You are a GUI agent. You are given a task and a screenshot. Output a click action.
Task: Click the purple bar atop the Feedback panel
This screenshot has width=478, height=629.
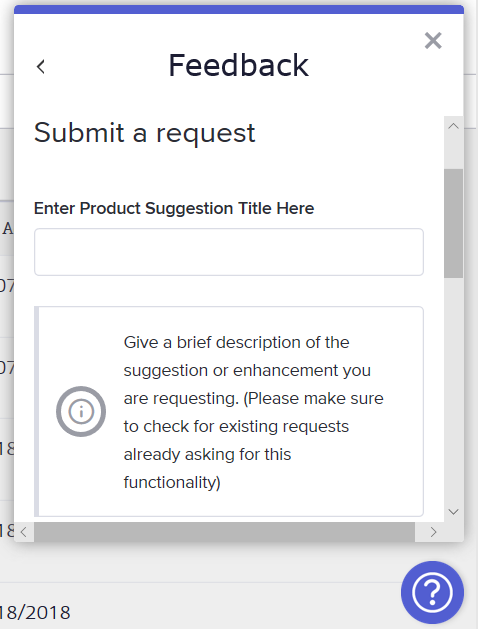click(239, 10)
